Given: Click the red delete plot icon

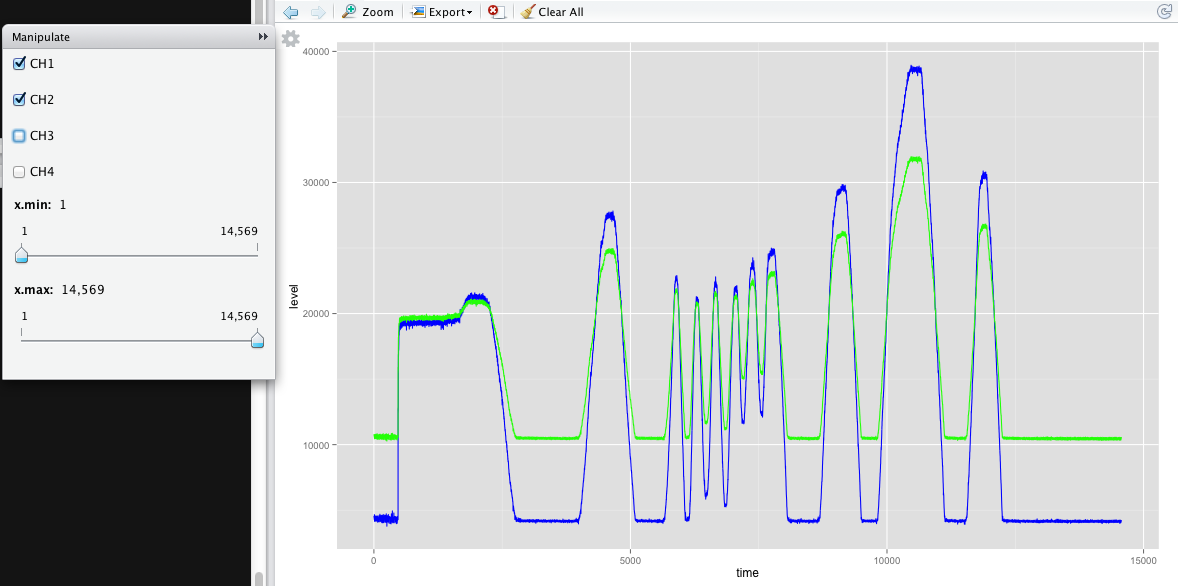Looking at the screenshot, I should click(x=496, y=11).
